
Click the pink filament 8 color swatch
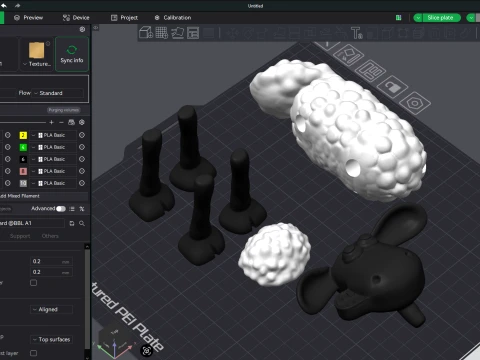click(x=23, y=171)
